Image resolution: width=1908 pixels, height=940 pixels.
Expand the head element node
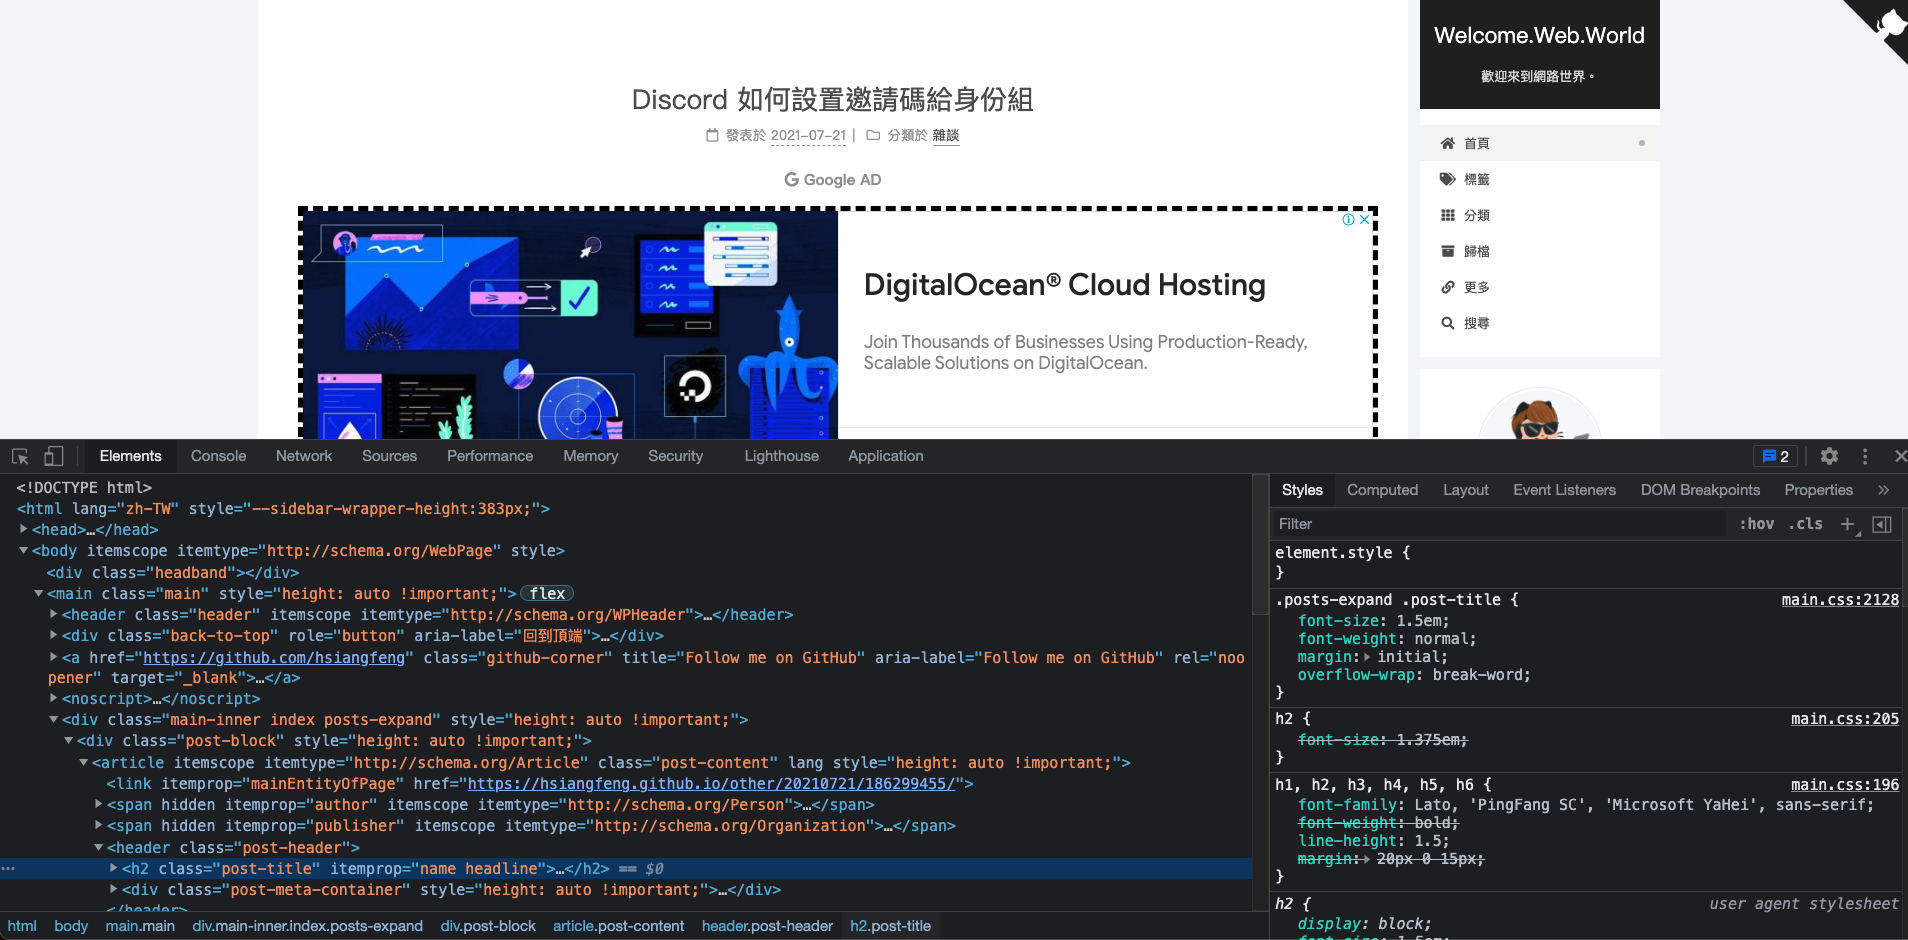point(24,530)
